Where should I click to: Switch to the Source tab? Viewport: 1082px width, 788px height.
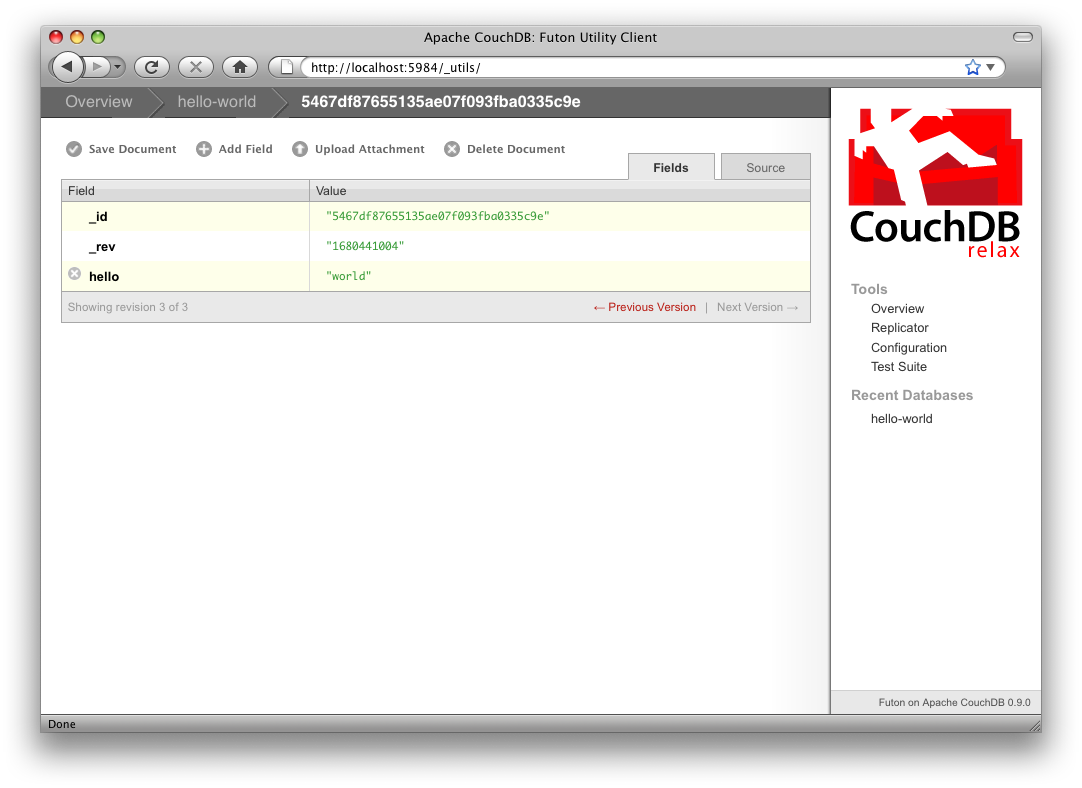765,167
